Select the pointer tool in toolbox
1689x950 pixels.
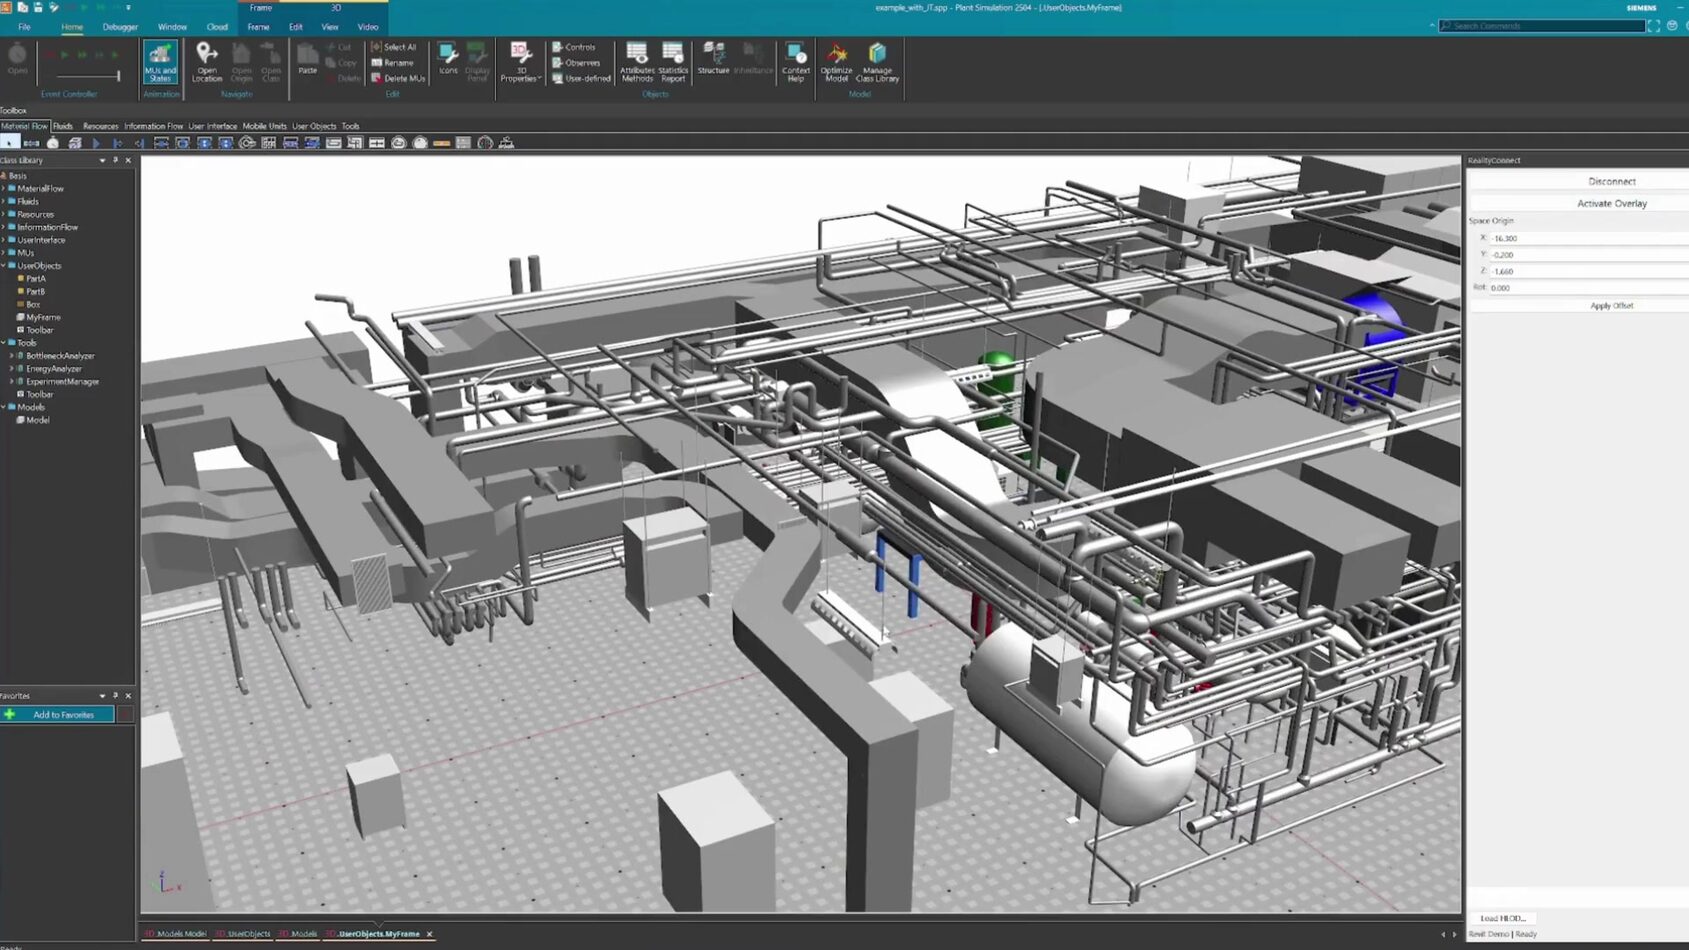[x=10, y=143]
